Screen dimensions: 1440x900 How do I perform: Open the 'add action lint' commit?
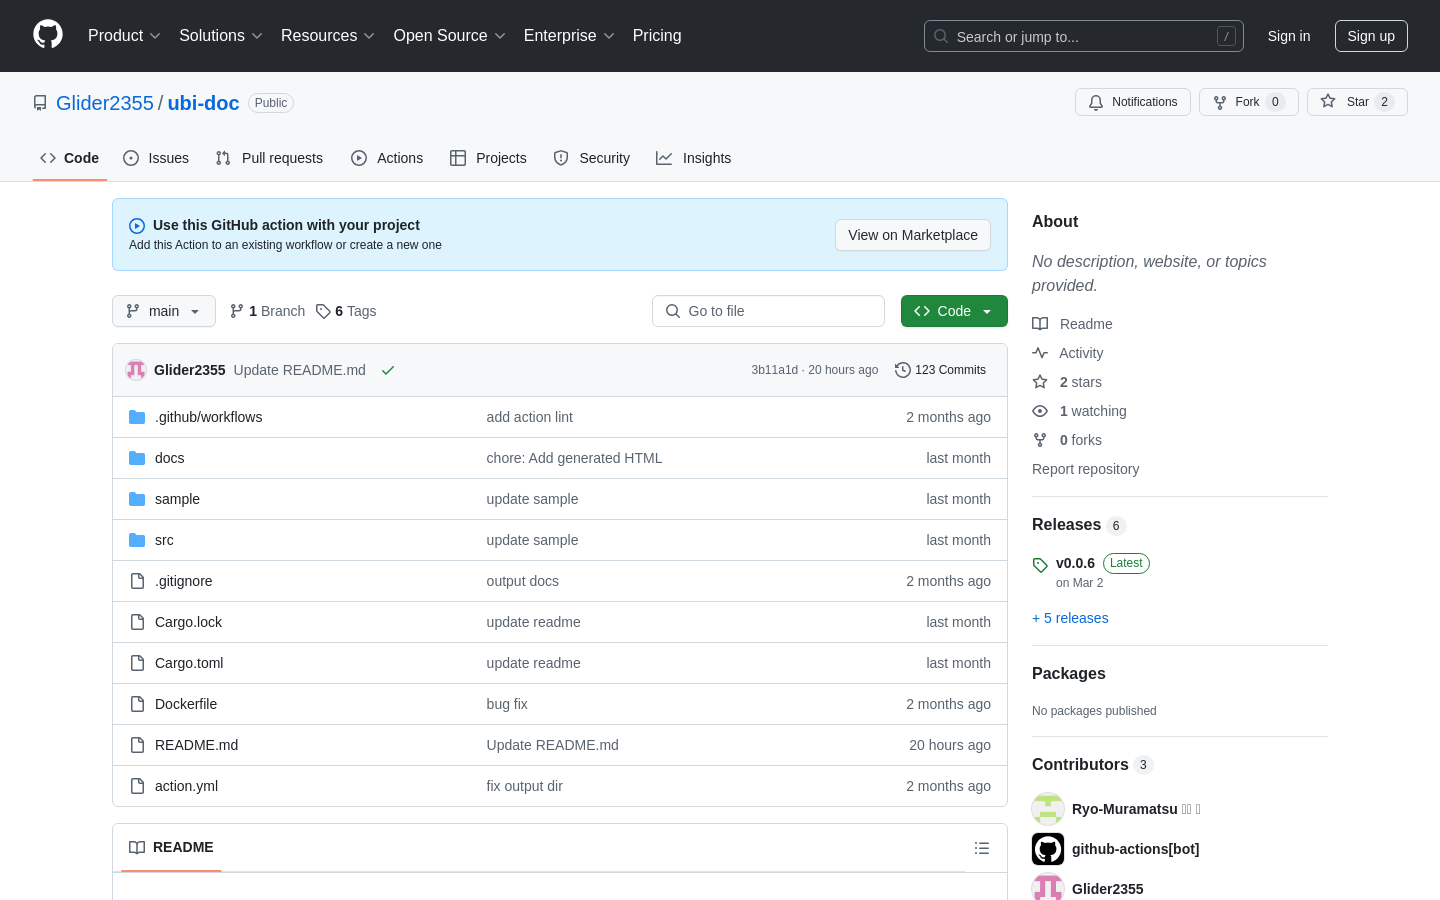pyautogui.click(x=530, y=417)
